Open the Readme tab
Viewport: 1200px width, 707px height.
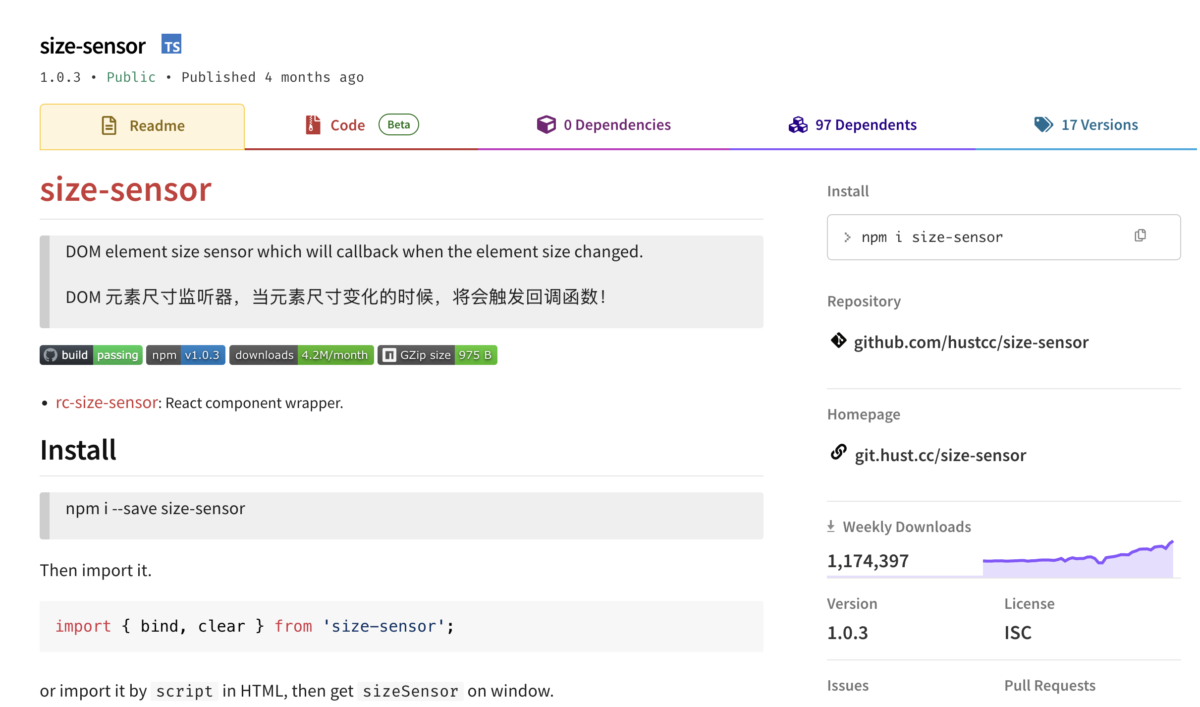click(x=142, y=126)
